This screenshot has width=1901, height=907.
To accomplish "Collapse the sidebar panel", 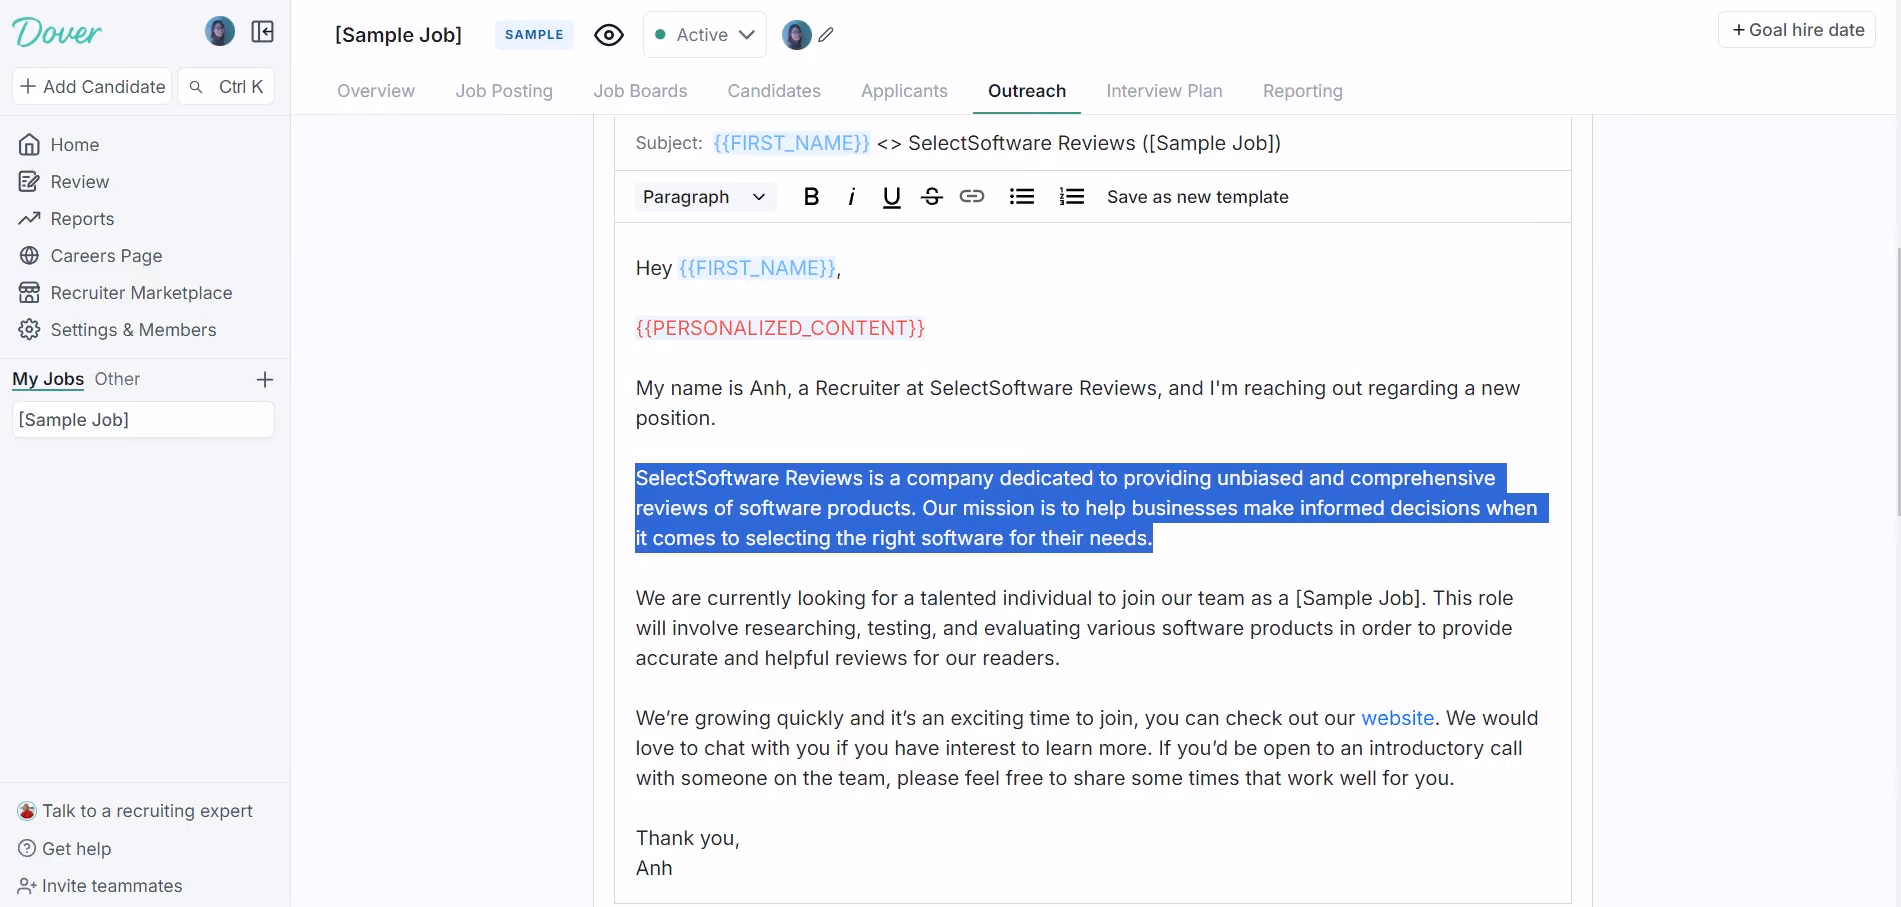I will (263, 32).
